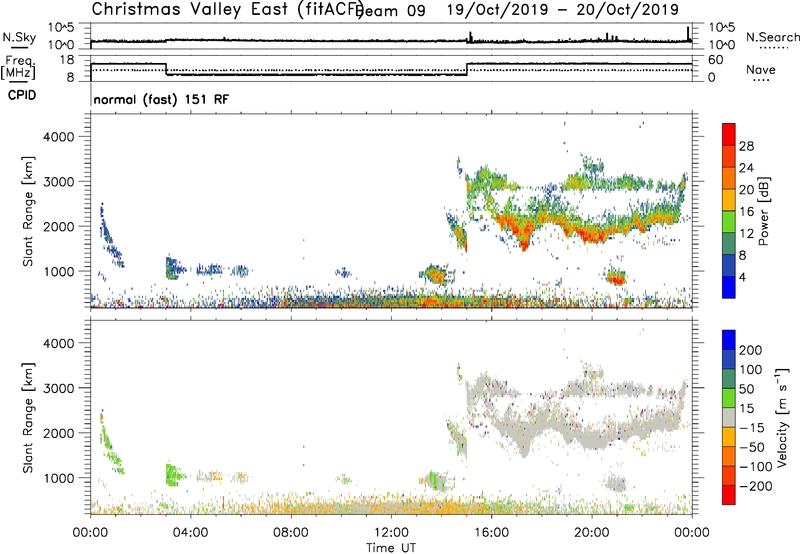
Task: Click the "Beam 09" label
Action: [x=391, y=11]
